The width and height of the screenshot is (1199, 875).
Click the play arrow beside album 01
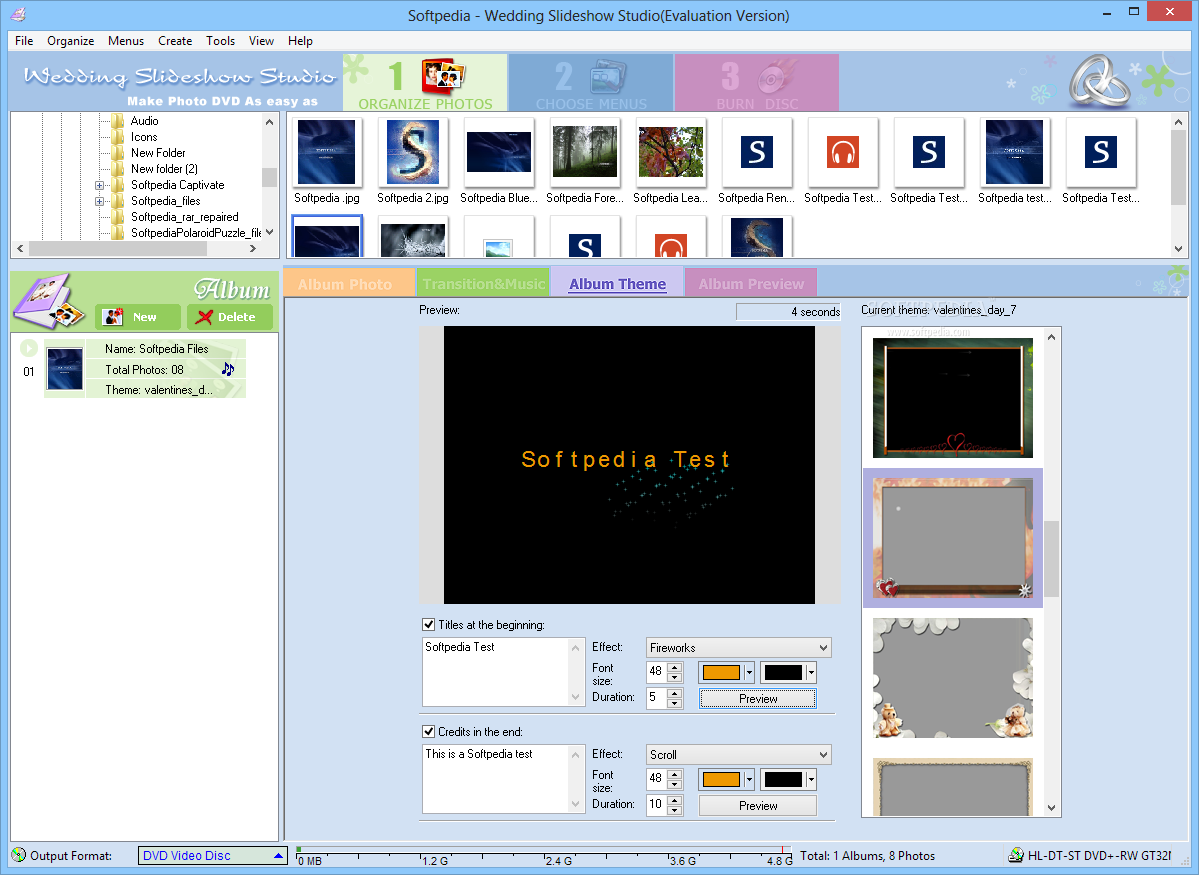tap(28, 349)
